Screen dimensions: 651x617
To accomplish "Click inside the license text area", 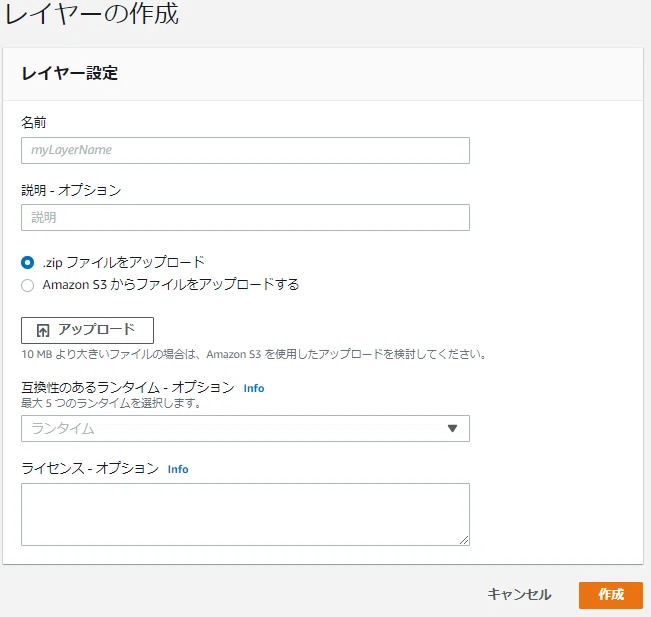I will (x=245, y=514).
